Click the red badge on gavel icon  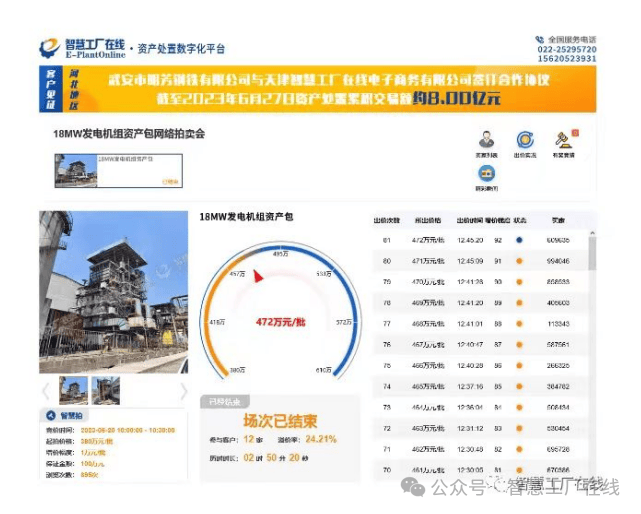(x=575, y=133)
